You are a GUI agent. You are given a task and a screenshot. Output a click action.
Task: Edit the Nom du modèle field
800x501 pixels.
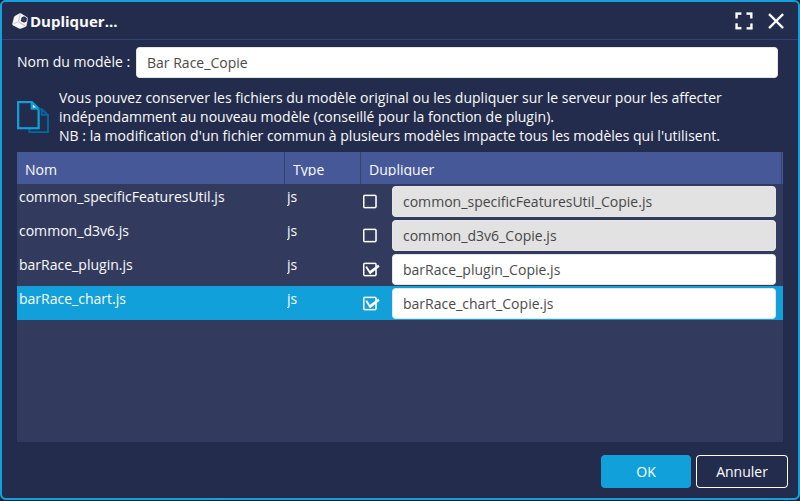coord(456,62)
